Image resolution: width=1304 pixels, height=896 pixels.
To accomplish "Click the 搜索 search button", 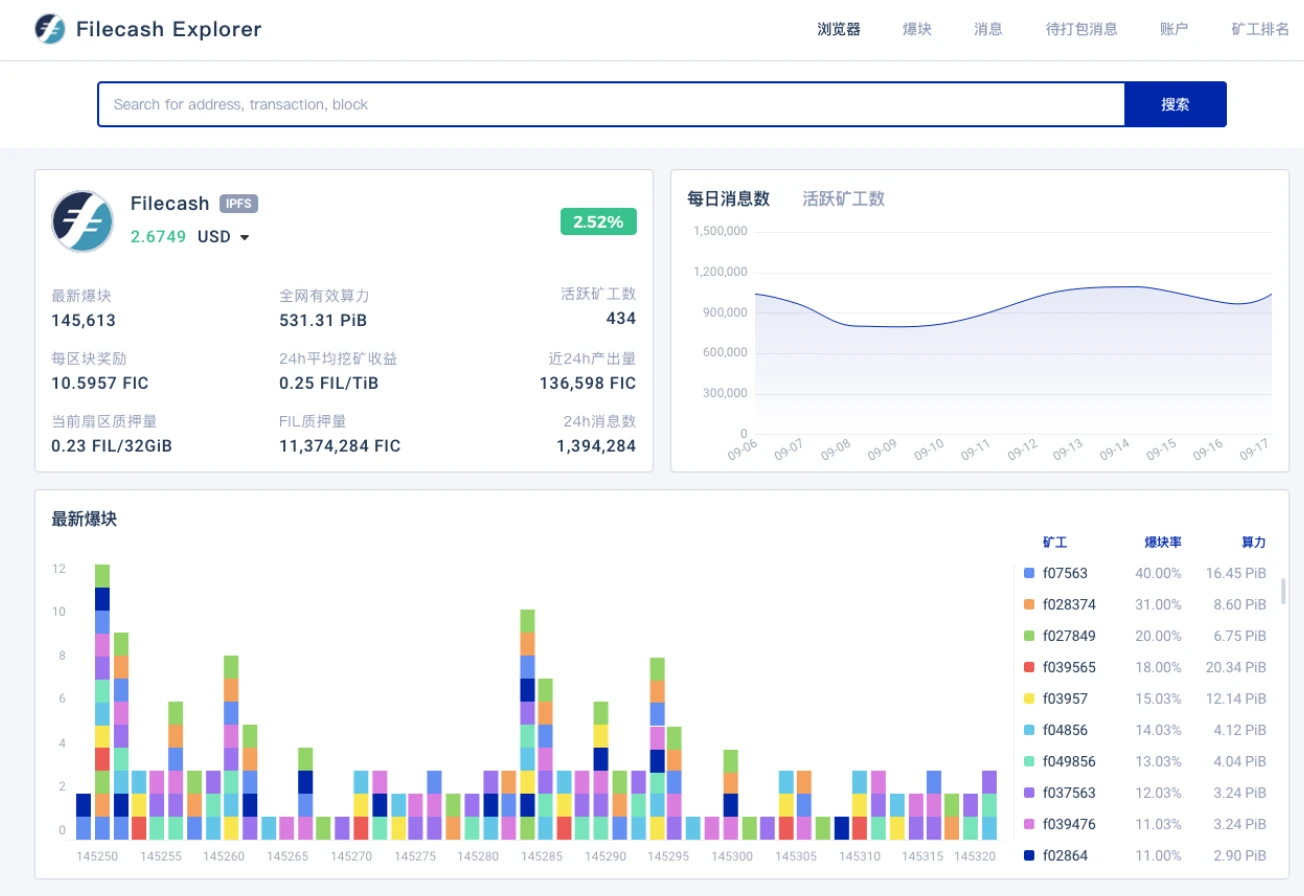I will point(1175,104).
